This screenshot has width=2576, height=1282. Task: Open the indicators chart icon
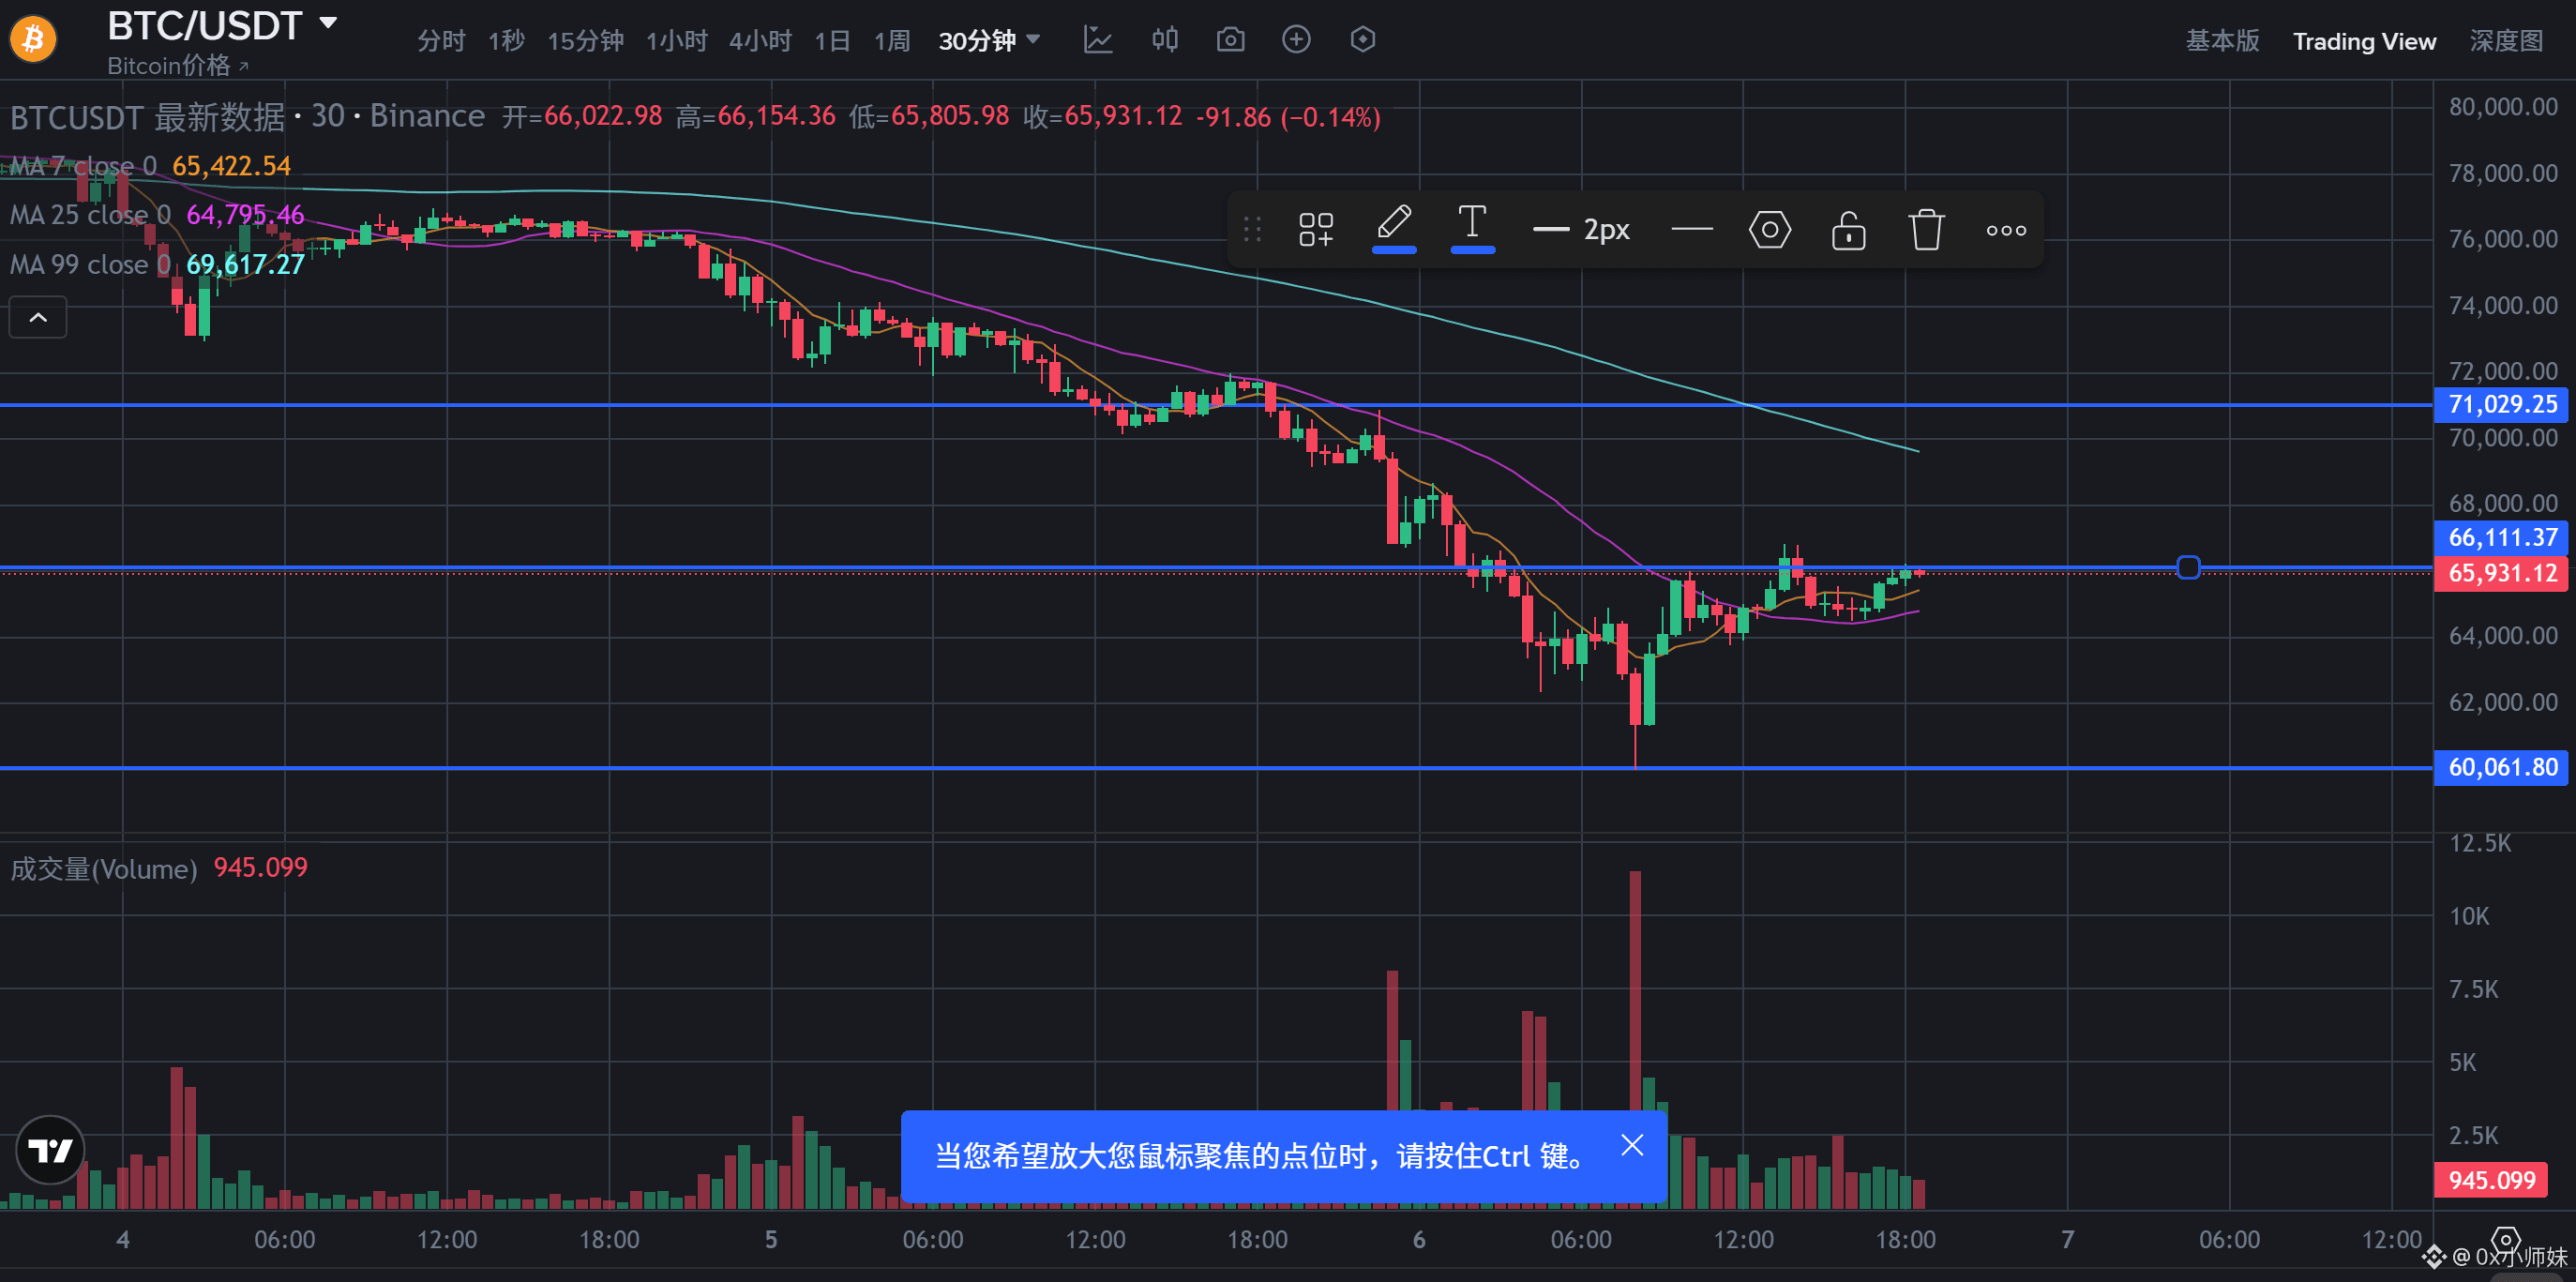point(1098,40)
